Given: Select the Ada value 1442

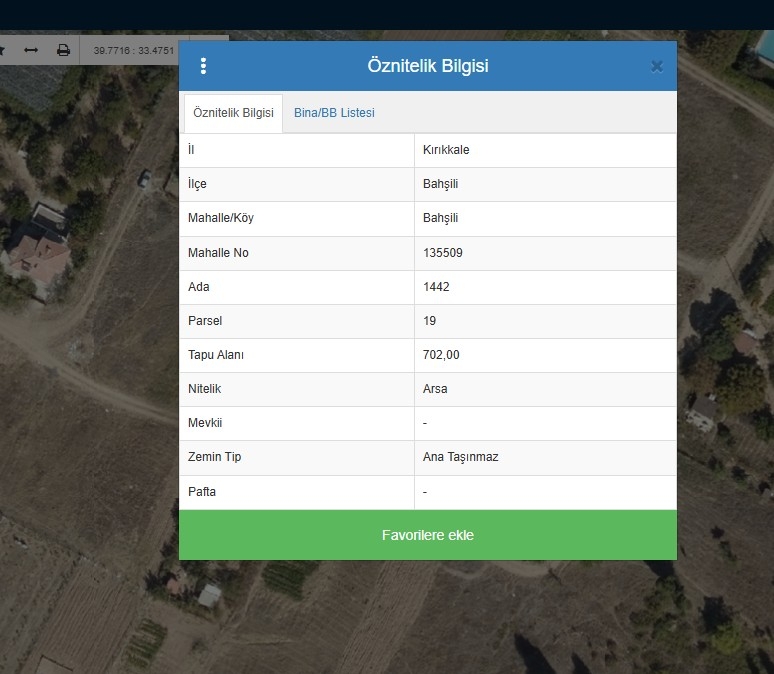Looking at the screenshot, I should [436, 287].
